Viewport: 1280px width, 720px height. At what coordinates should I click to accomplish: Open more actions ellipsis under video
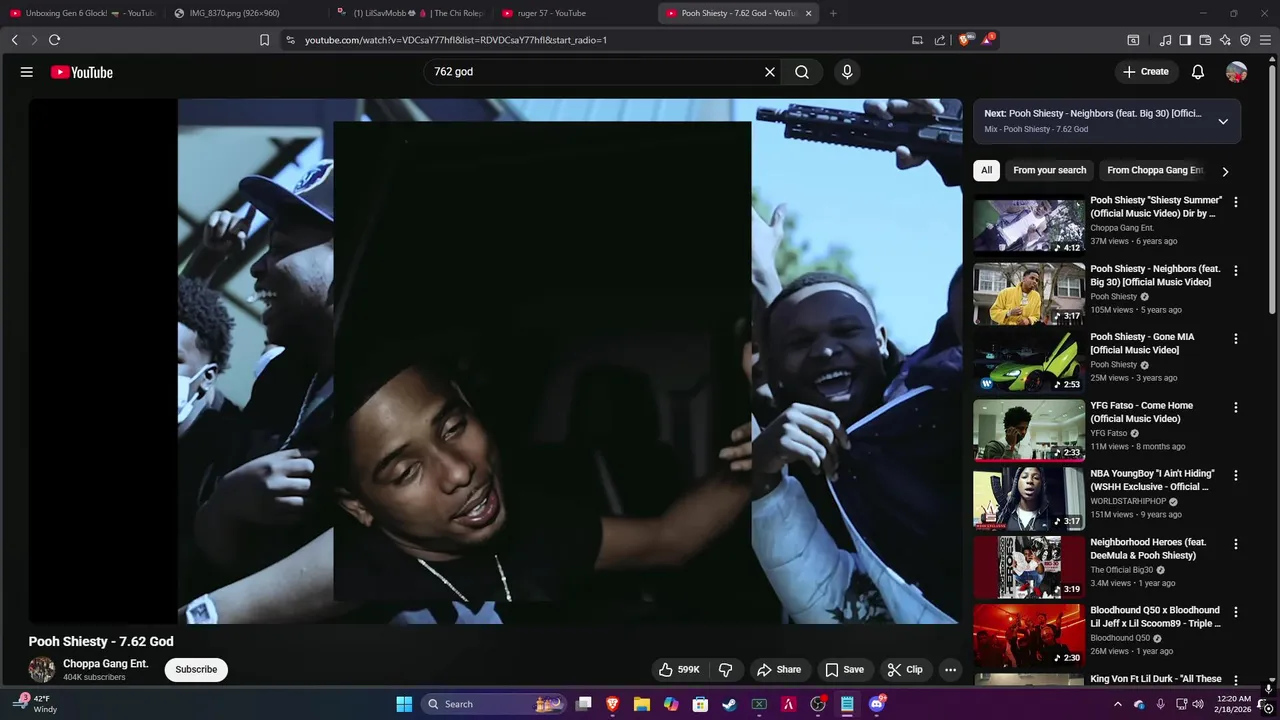click(x=951, y=670)
